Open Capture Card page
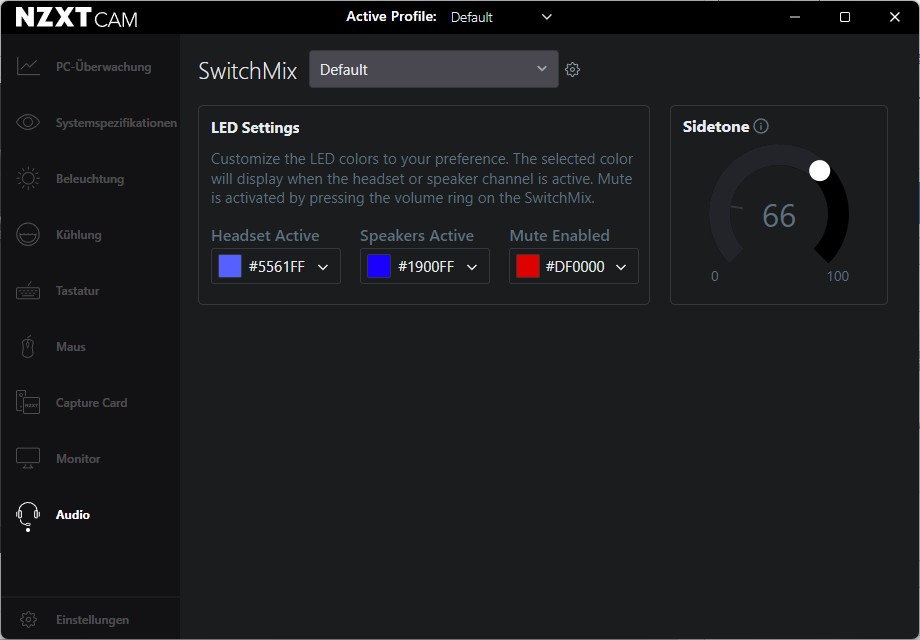920x640 pixels. 90,402
